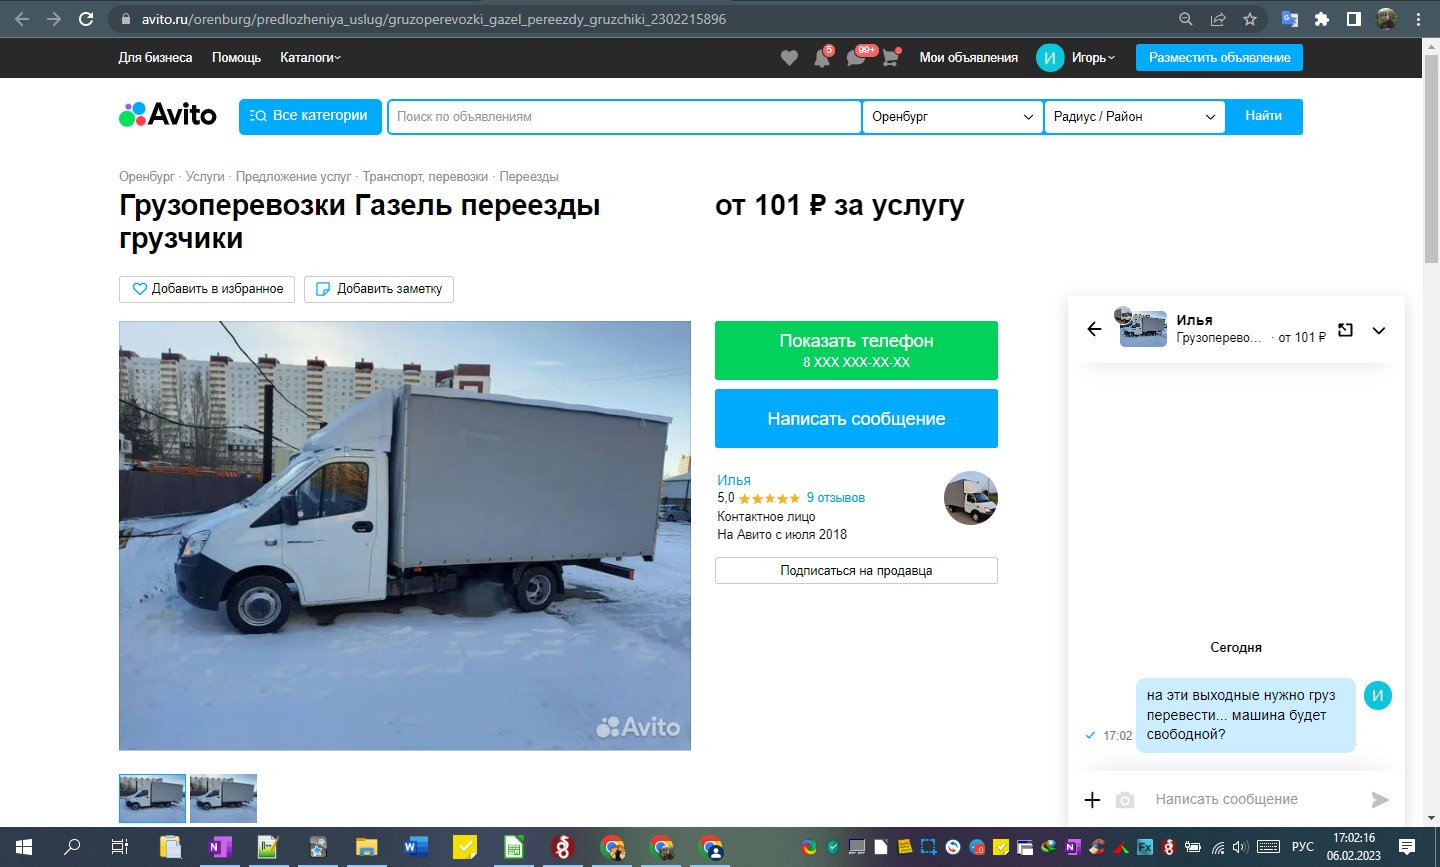The image size is (1440, 867).
Task: Click the zoom magnifier icon in address bar
Action: coord(1185,19)
